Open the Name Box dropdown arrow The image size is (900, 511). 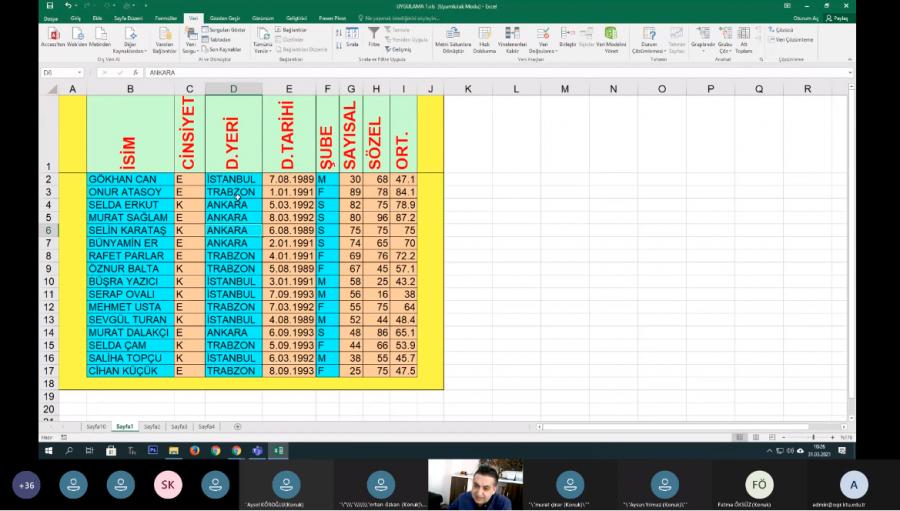coord(80,73)
